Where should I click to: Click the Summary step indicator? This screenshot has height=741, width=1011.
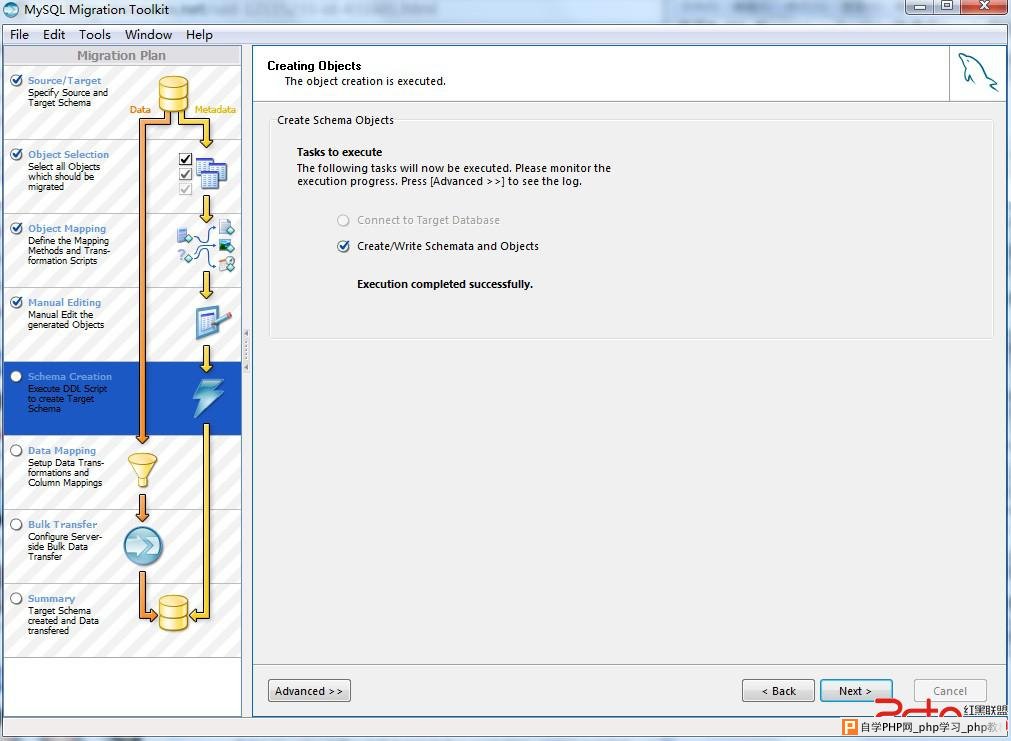click(16, 598)
